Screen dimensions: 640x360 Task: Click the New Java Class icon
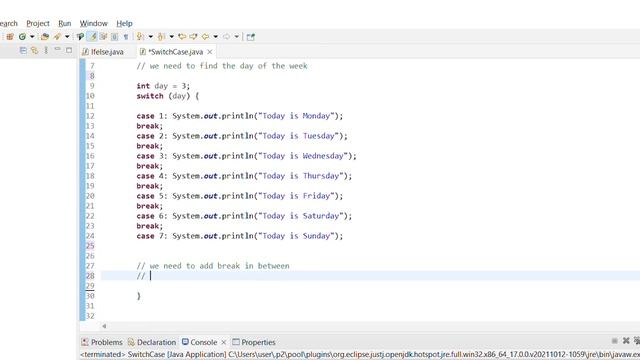[22, 37]
